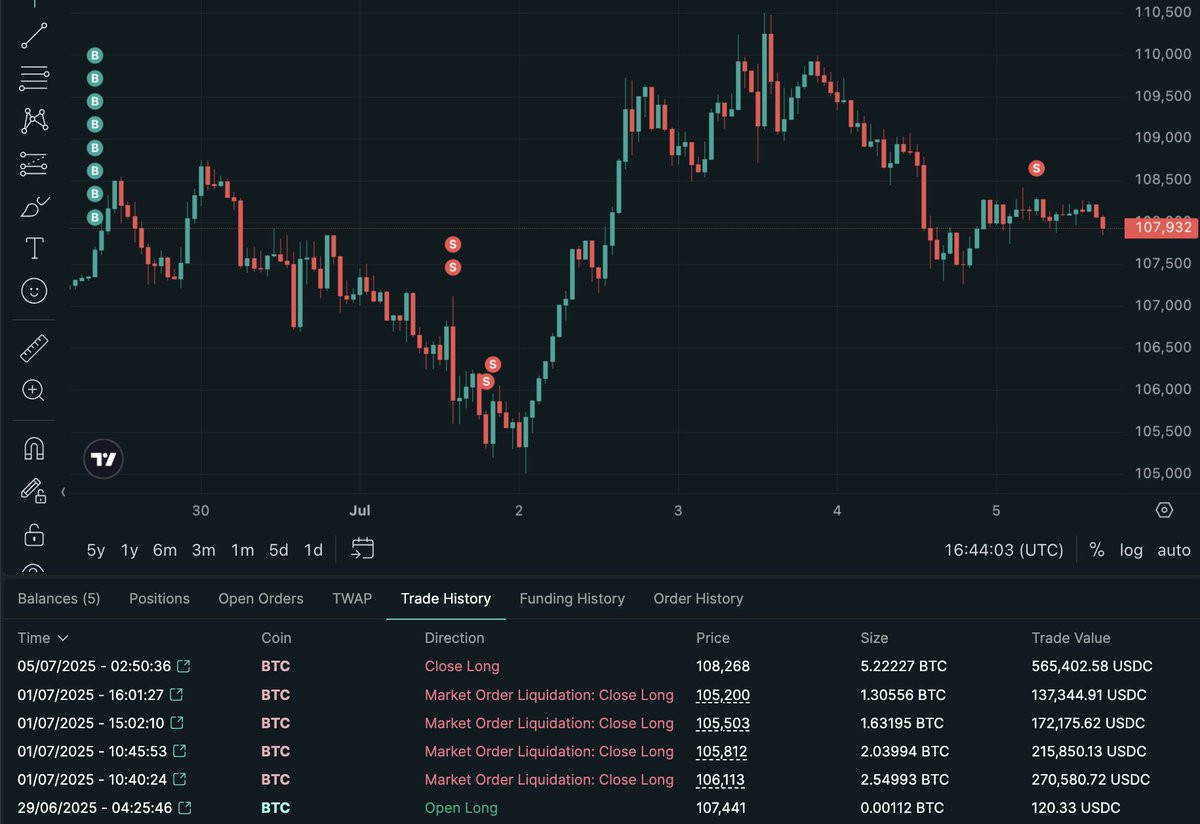Select the Trade History tab
This screenshot has width=1200, height=824.
point(446,598)
